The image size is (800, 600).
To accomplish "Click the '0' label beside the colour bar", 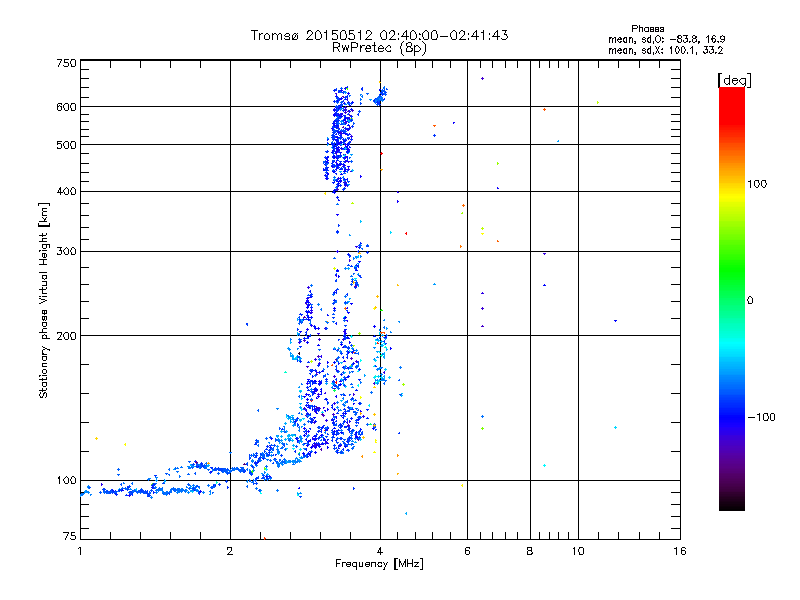I will point(750,301).
